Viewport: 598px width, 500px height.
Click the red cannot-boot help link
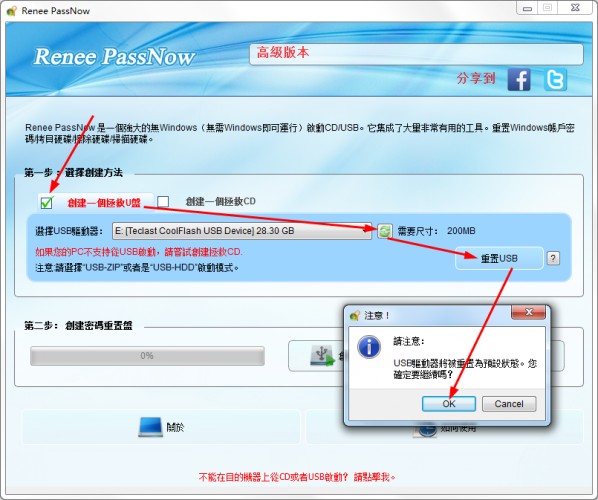pyautogui.click(x=297, y=477)
